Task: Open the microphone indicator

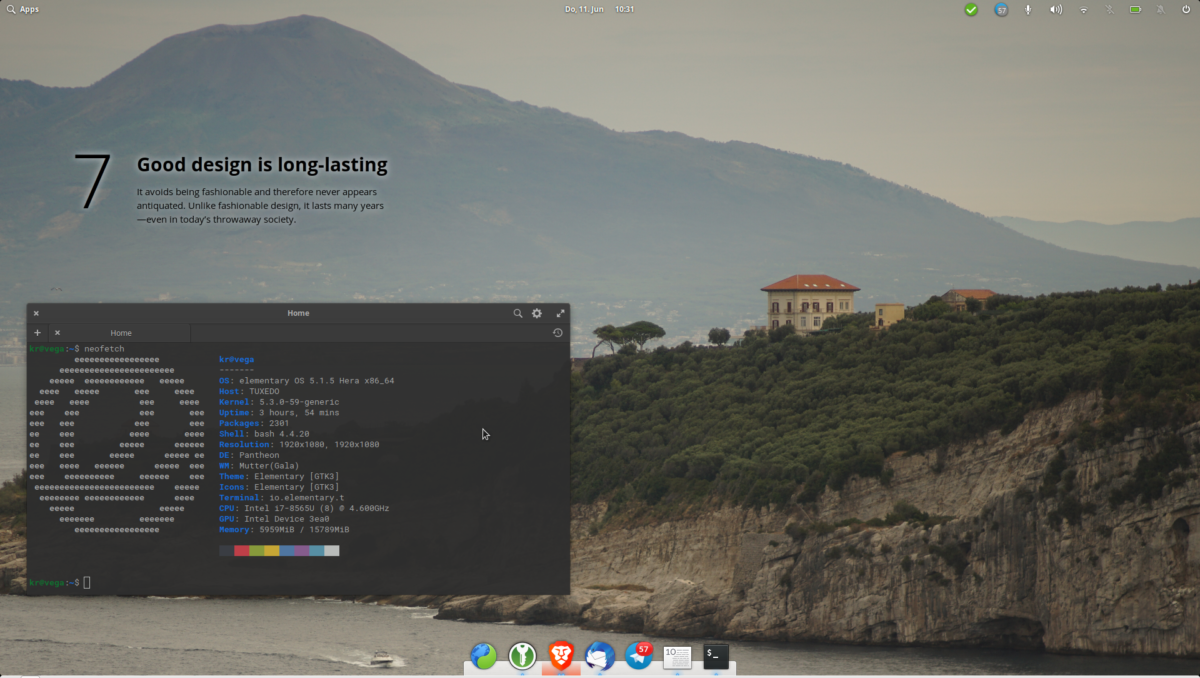Action: point(1029,9)
